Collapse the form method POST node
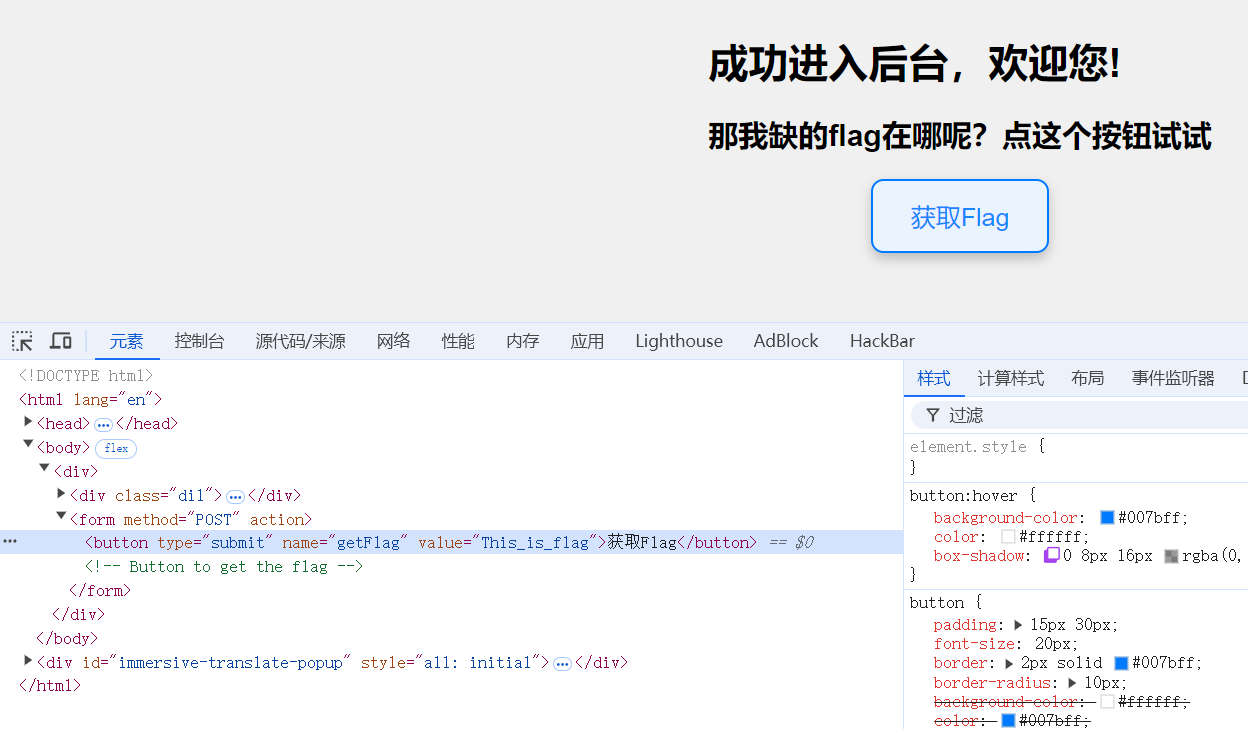 click(61, 517)
